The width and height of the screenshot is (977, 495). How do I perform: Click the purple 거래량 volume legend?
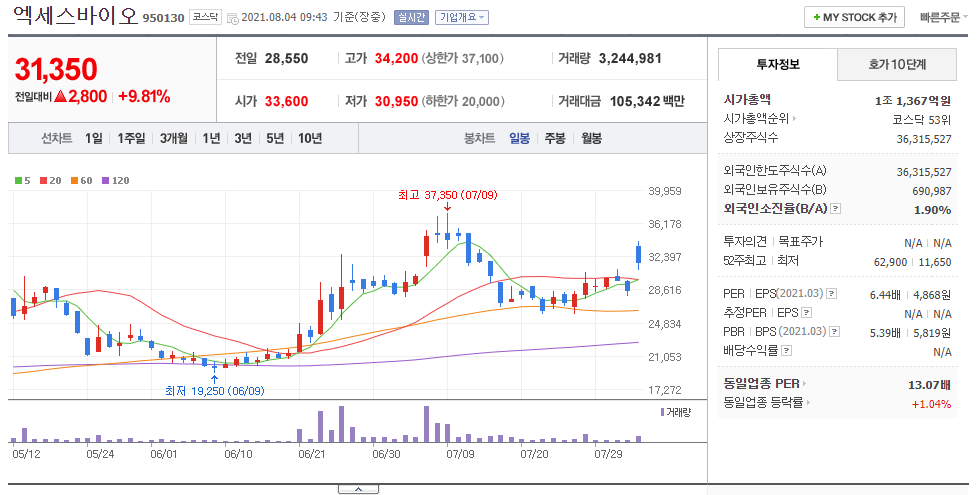point(675,412)
